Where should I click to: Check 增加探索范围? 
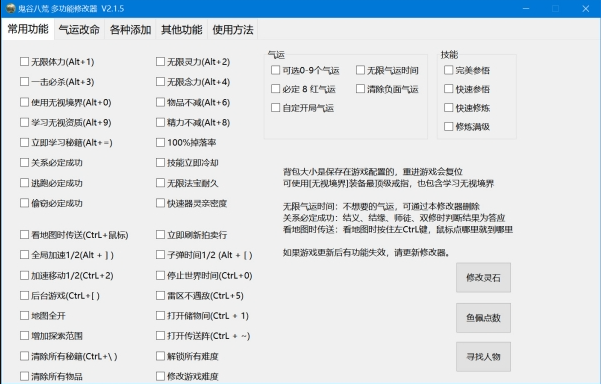(25, 336)
